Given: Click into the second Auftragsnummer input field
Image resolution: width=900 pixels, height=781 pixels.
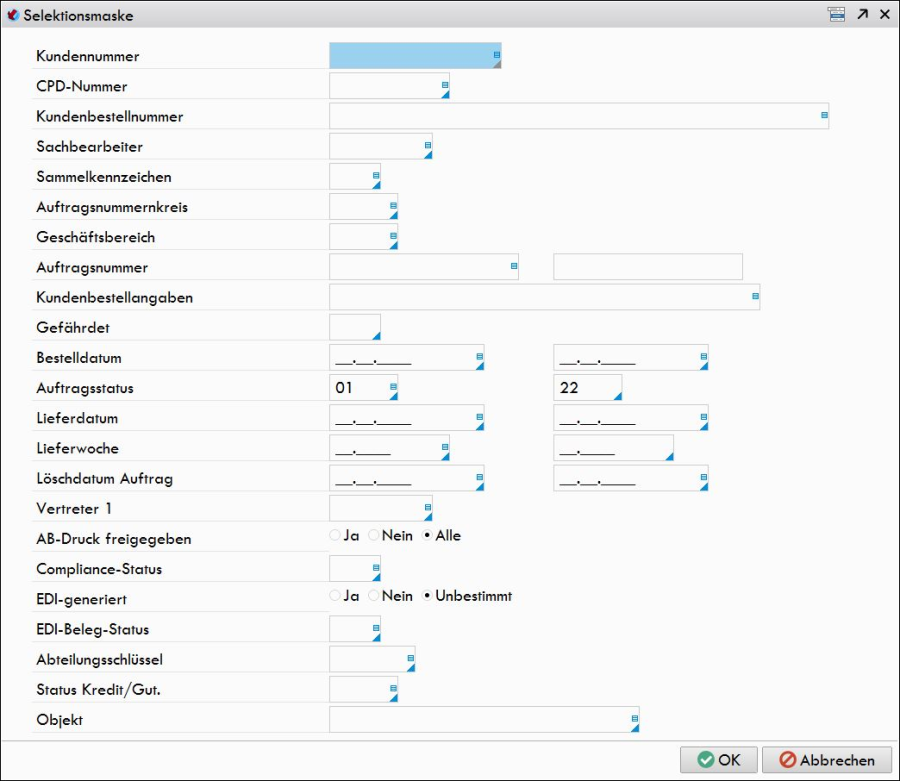Looking at the screenshot, I should 647,267.
